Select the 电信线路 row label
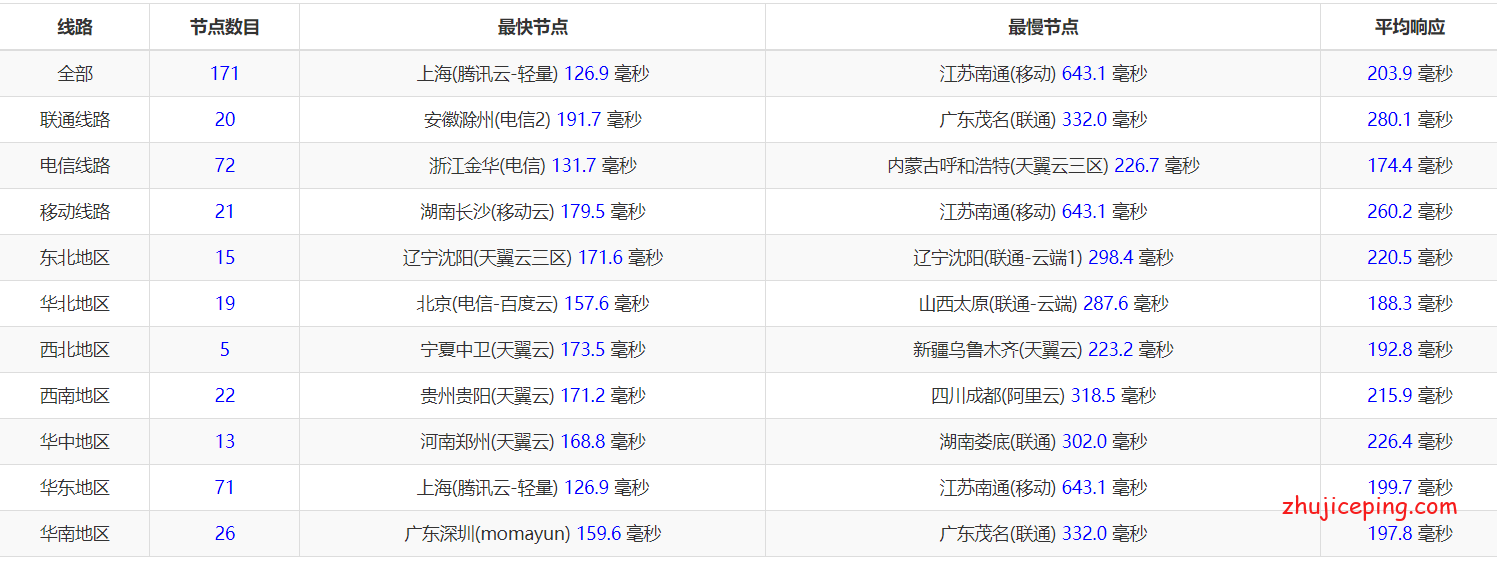Screen dimensions: 1497x561 75,166
